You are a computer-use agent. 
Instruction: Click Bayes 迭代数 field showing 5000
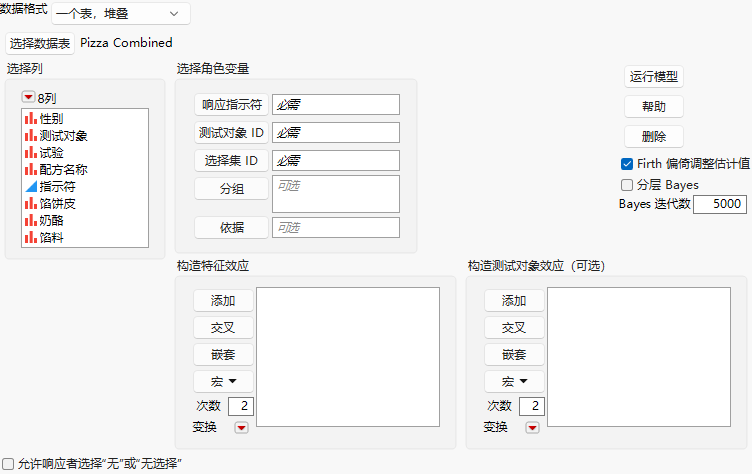[x=720, y=204]
